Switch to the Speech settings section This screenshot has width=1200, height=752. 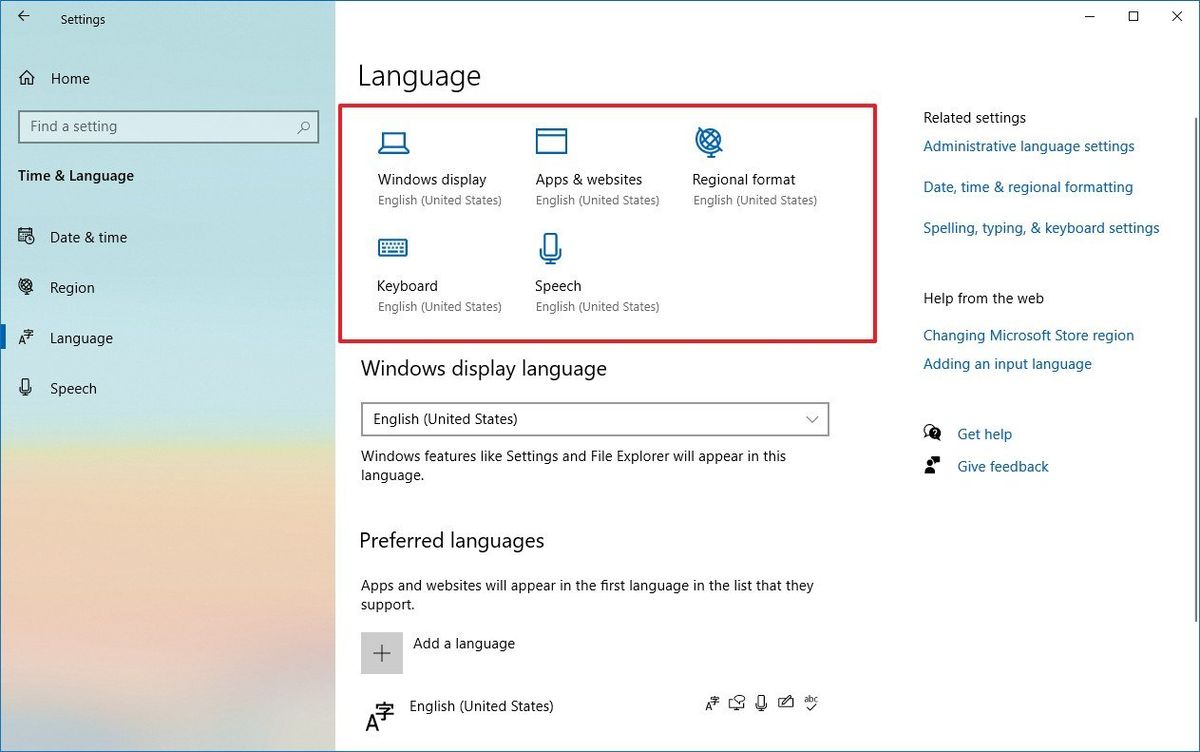[x=73, y=388]
